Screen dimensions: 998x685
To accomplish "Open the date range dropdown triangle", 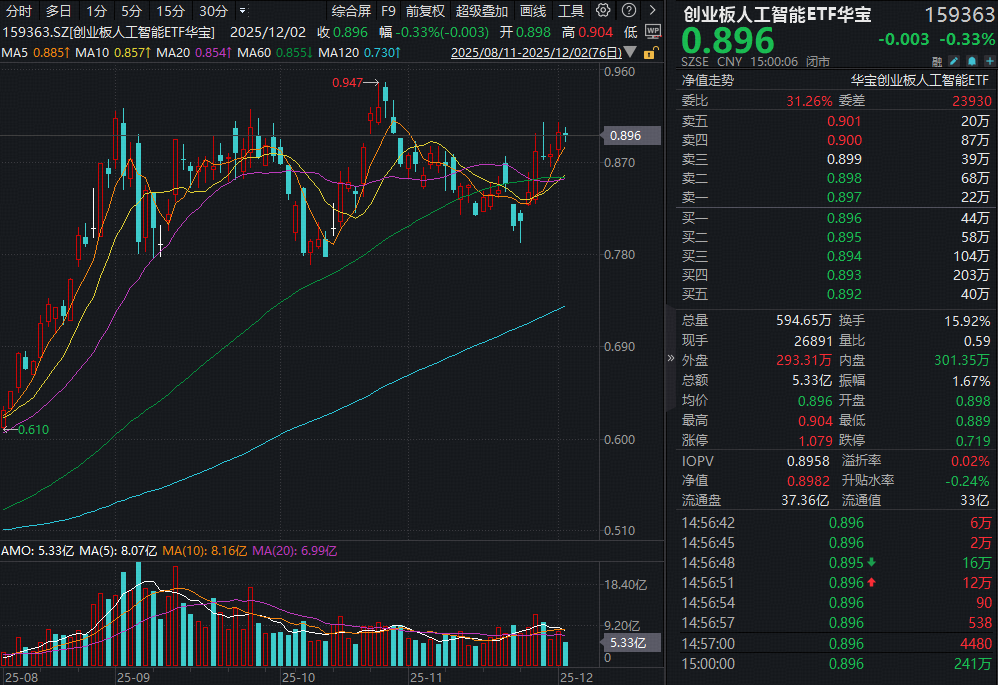I will tap(632, 53).
